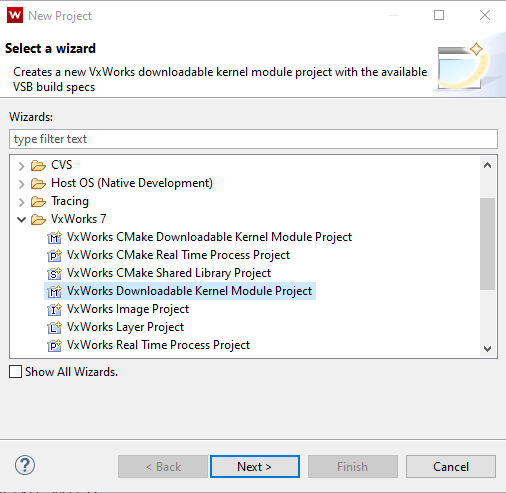The image size is (506, 493).
Task: Click the Host OS folder icon
Action: pyautogui.click(x=38, y=183)
